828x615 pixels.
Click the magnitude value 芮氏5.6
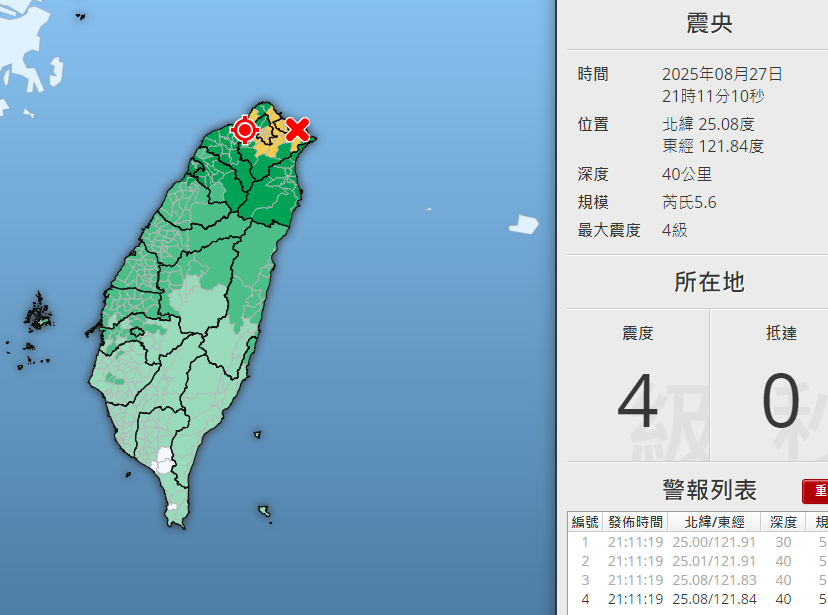coord(689,203)
